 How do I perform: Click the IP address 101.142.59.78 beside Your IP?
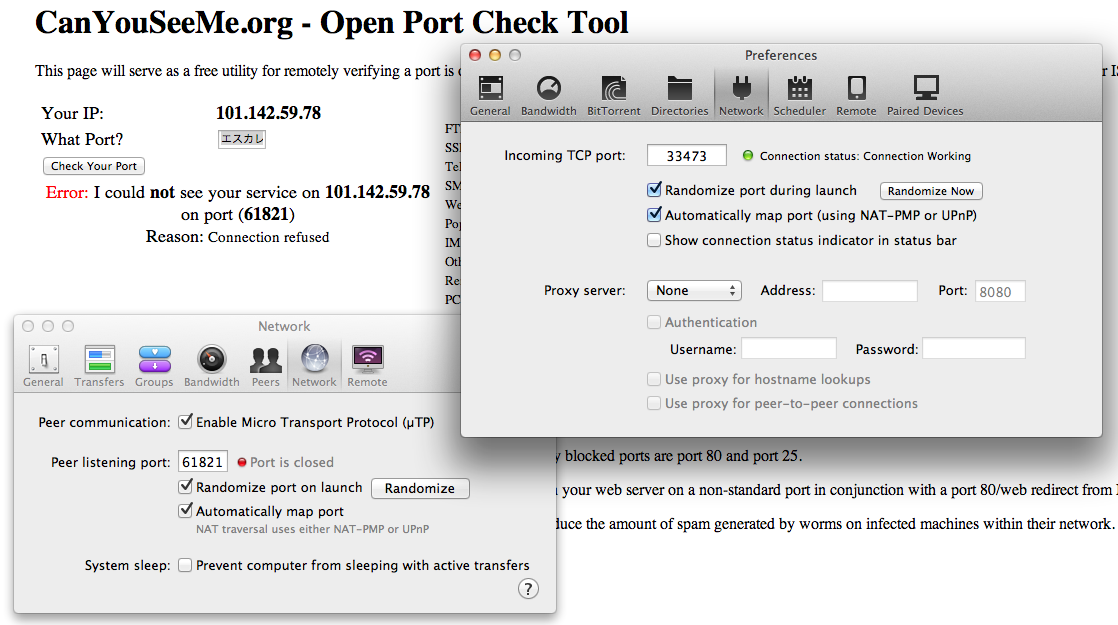coord(268,113)
